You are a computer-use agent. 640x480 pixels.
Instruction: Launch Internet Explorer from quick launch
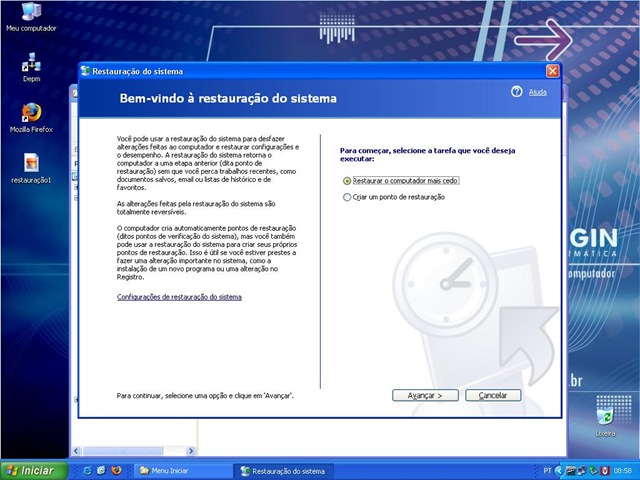tap(87, 471)
